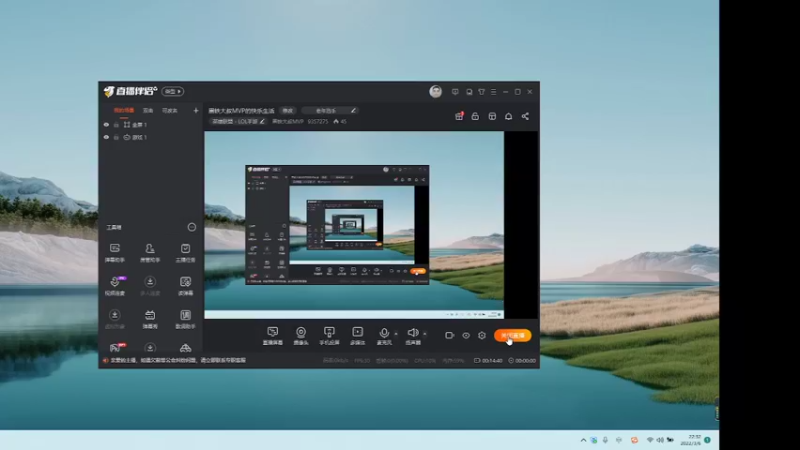Open the layout panel icon beside the lock

tap(492, 116)
